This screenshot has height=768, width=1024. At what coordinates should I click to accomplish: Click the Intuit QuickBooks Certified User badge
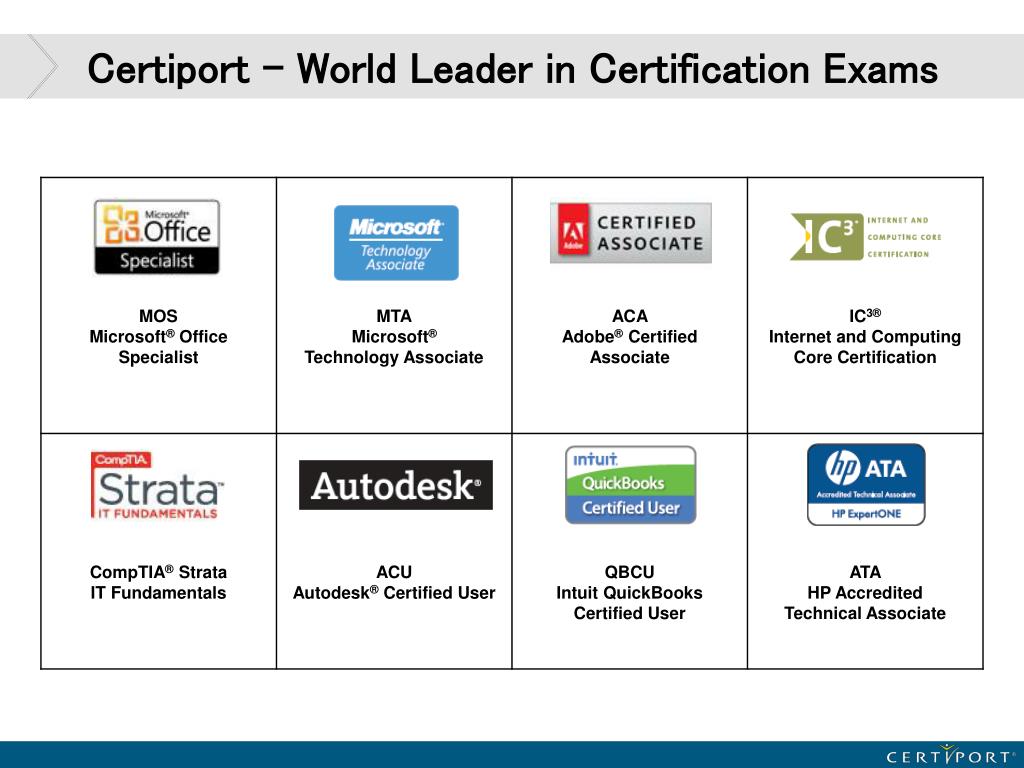(630, 485)
